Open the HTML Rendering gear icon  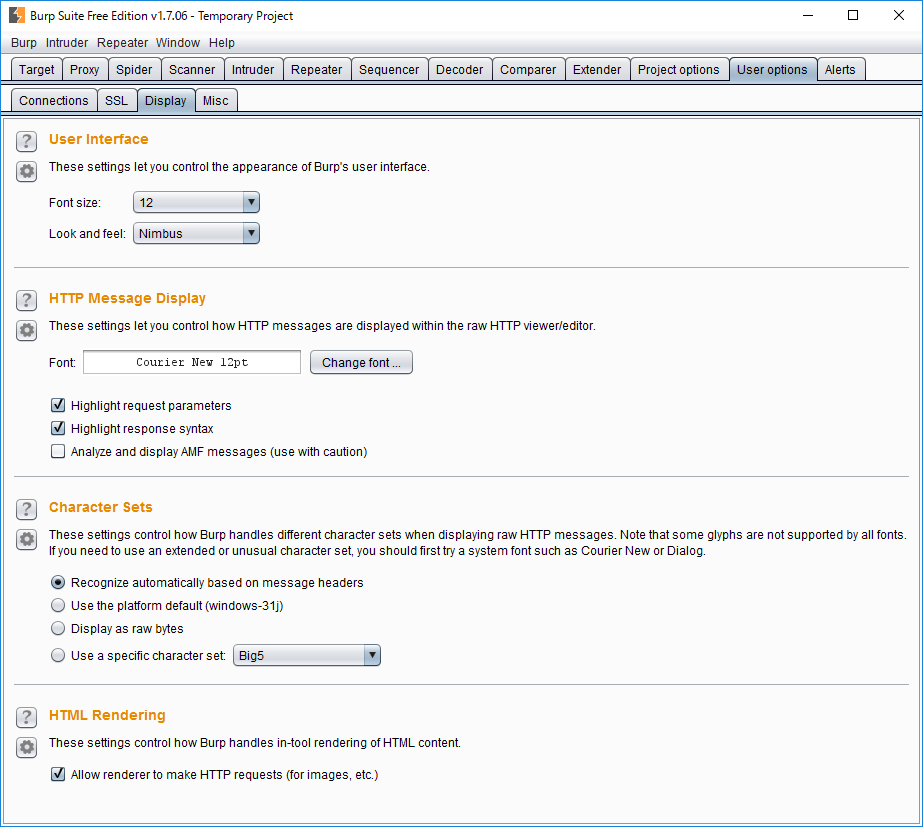coord(27,747)
